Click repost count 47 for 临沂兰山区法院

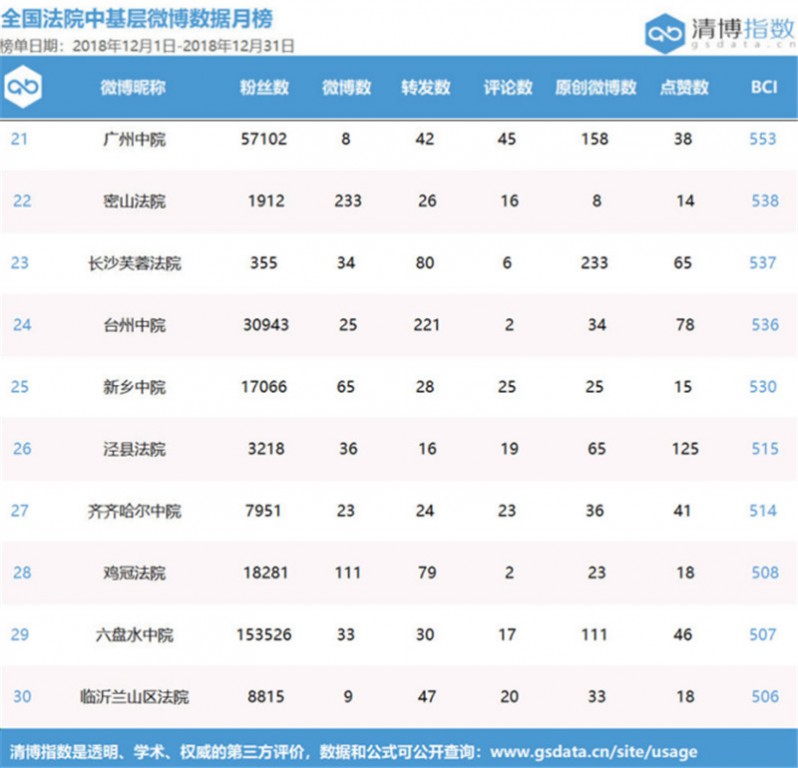coord(426,696)
